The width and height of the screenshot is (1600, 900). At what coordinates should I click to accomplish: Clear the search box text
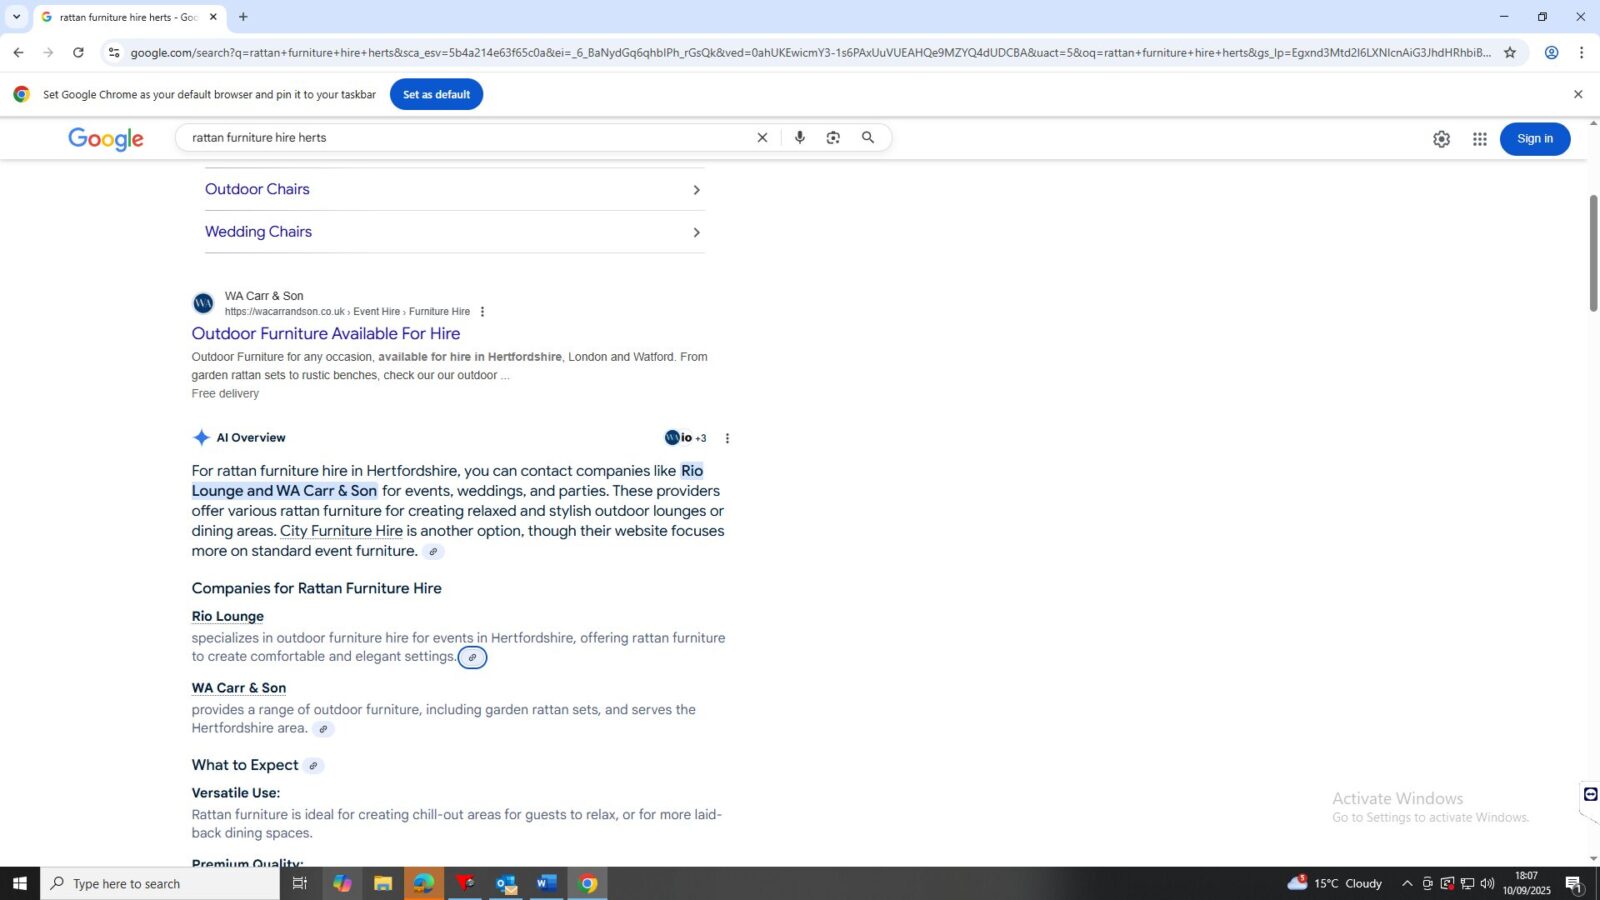(762, 138)
